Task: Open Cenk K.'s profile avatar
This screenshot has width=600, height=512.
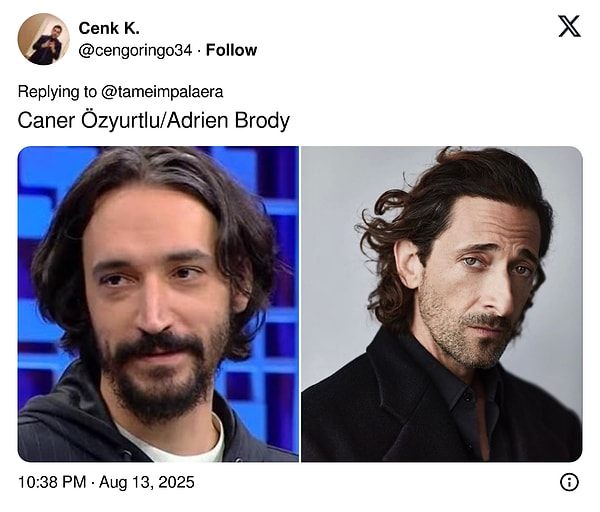Action: pos(44,39)
